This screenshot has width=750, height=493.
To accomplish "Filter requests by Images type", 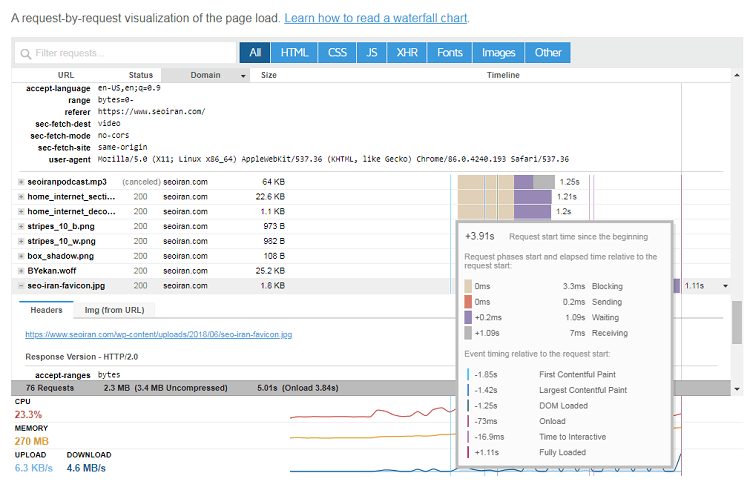I will click(498, 53).
